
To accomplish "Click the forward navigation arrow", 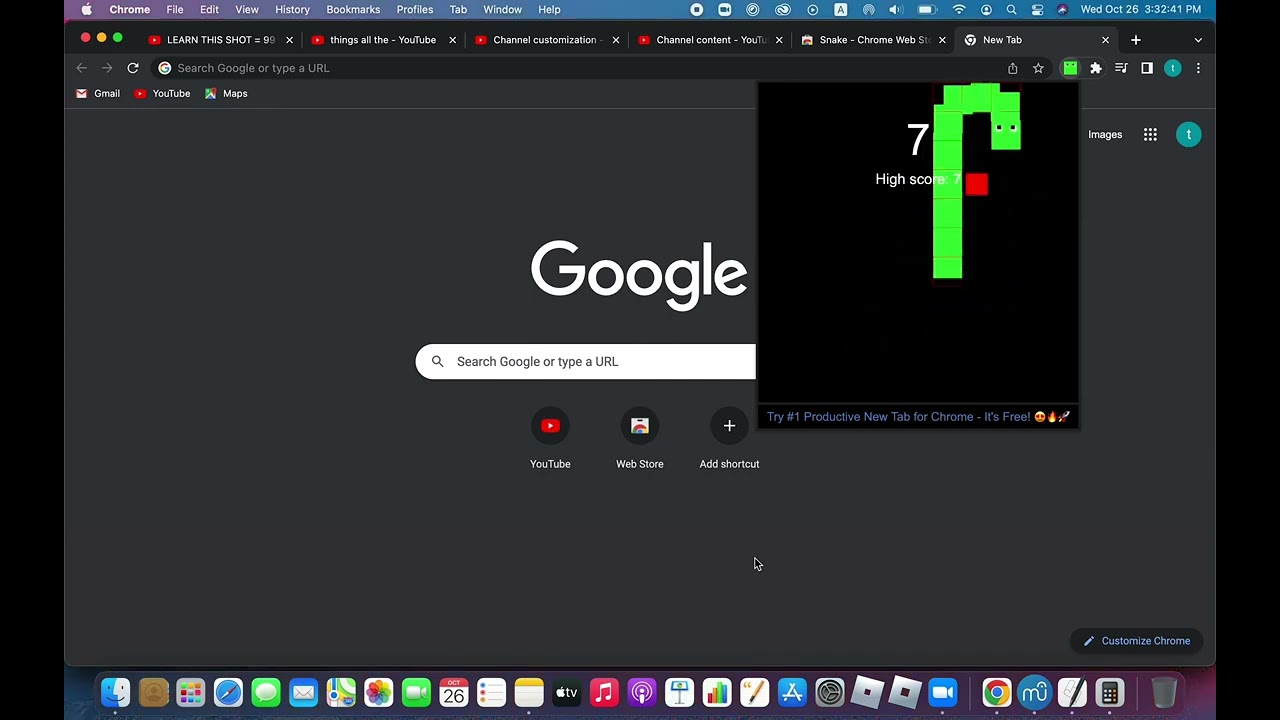I will click(x=107, y=68).
